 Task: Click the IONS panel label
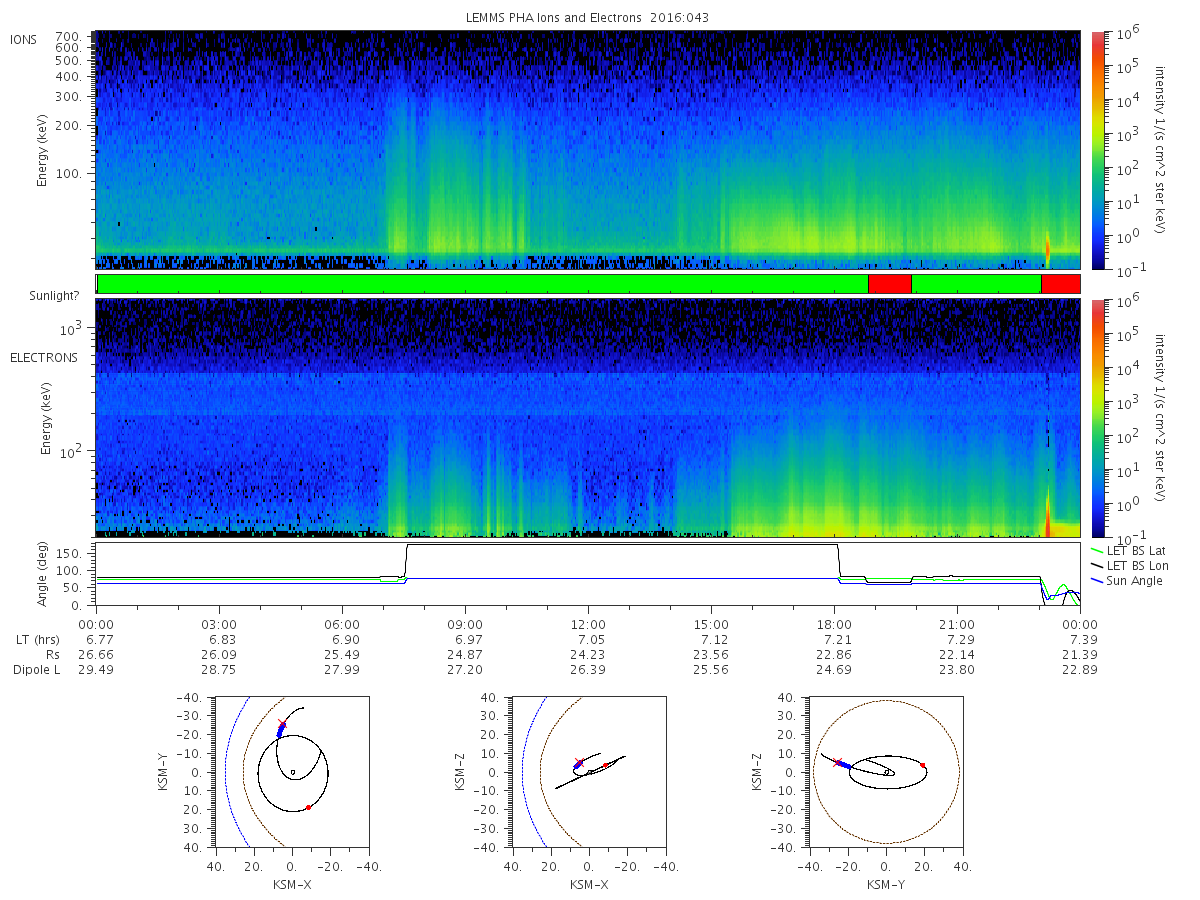point(24,40)
